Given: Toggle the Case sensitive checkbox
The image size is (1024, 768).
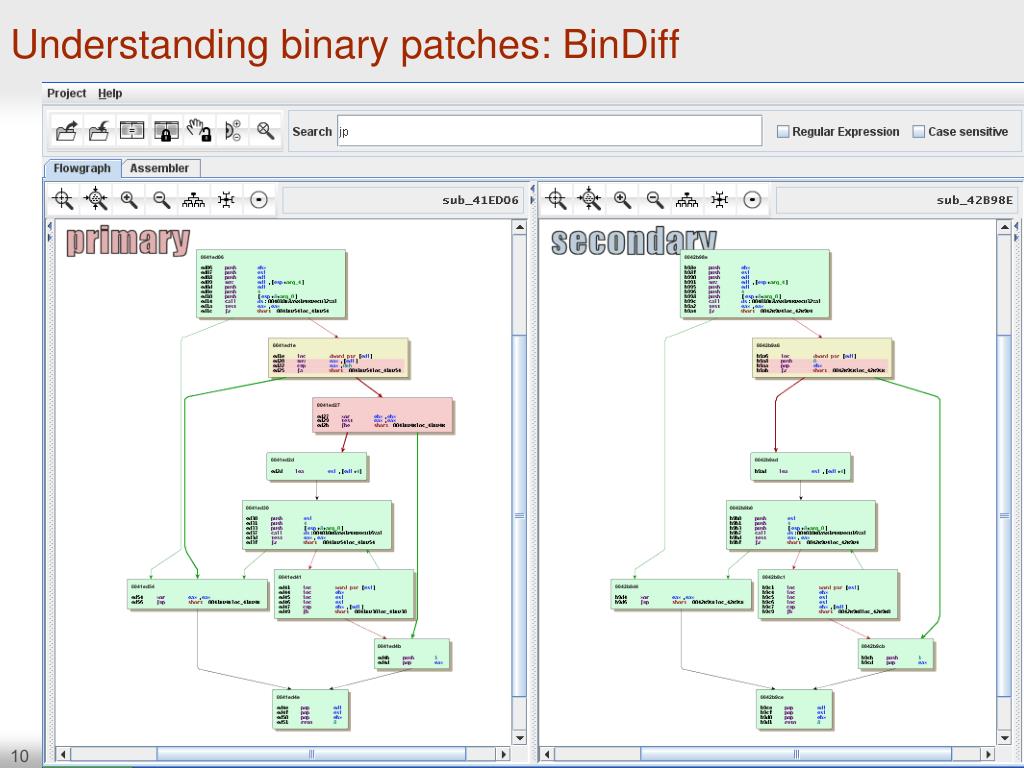Looking at the screenshot, I should click(919, 132).
